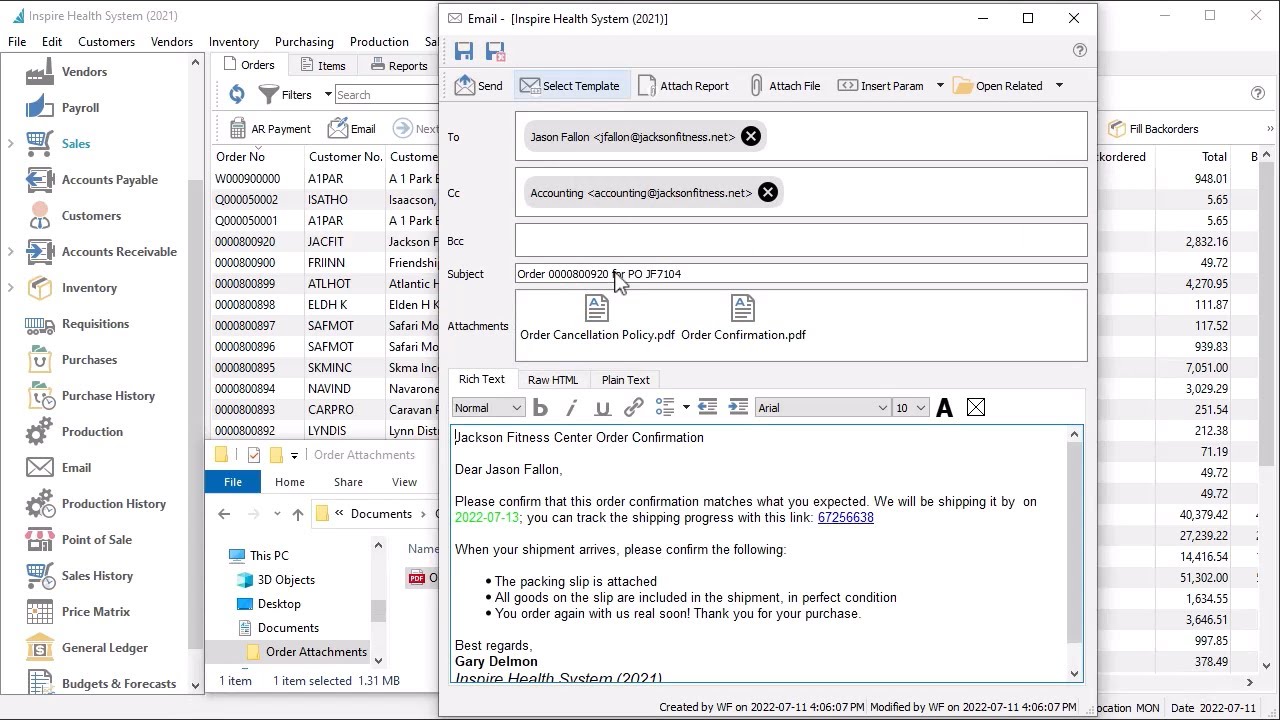This screenshot has width=1280, height=720.
Task: Expand the list style dropdown arrow
Action: (685, 408)
